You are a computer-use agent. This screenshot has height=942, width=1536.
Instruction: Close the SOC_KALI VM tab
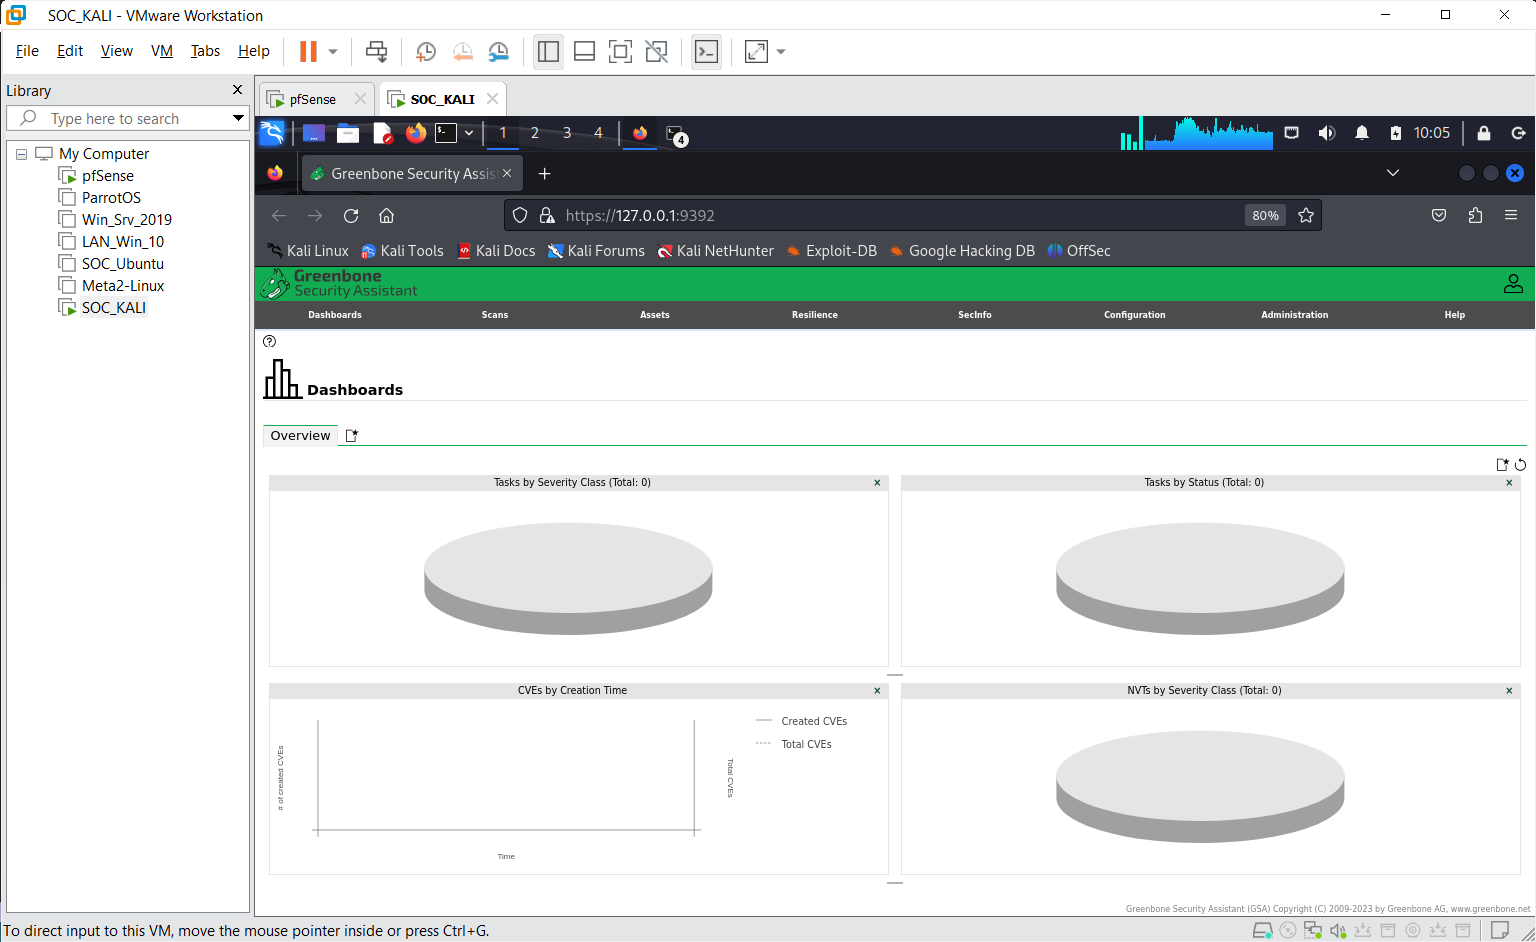[492, 99]
